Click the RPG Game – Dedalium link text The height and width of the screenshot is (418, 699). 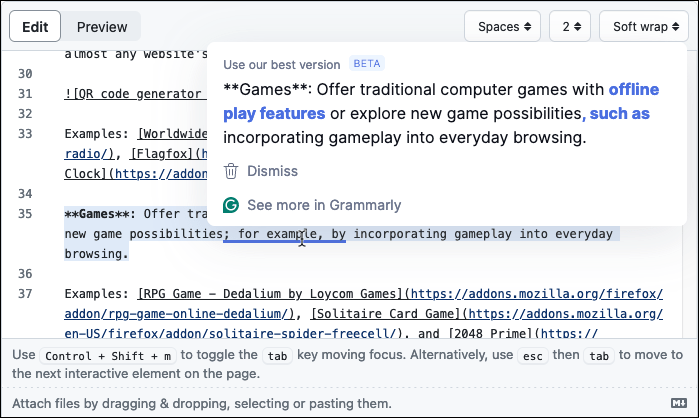(270, 294)
